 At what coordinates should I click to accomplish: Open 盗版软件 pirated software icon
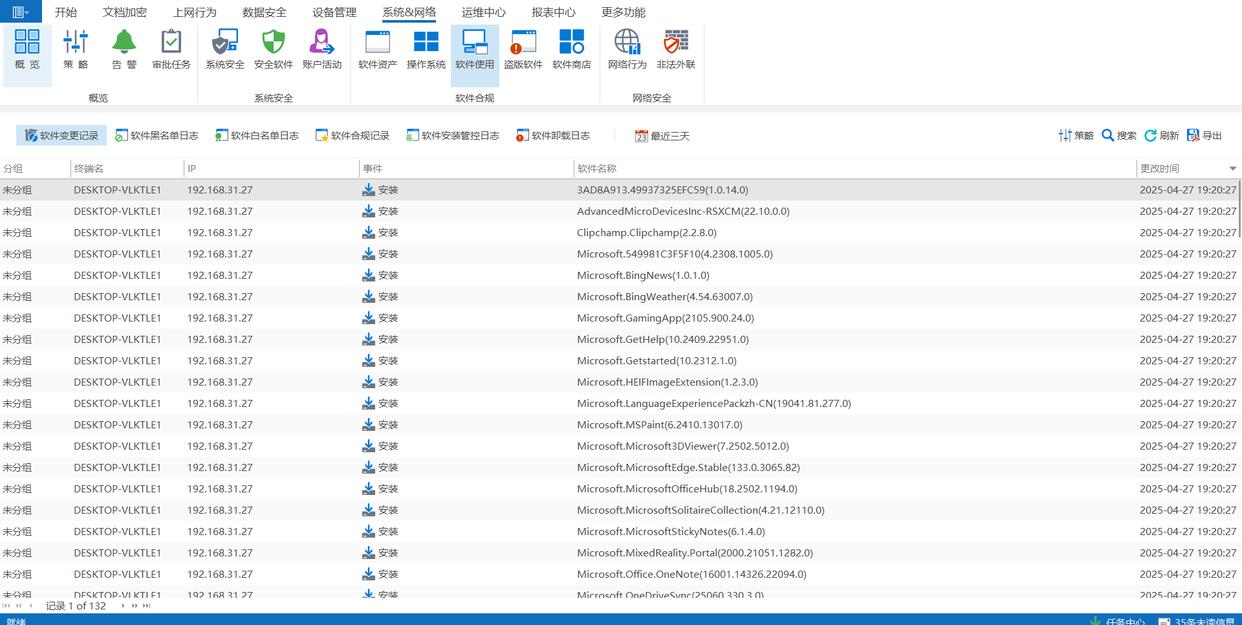coord(523,49)
